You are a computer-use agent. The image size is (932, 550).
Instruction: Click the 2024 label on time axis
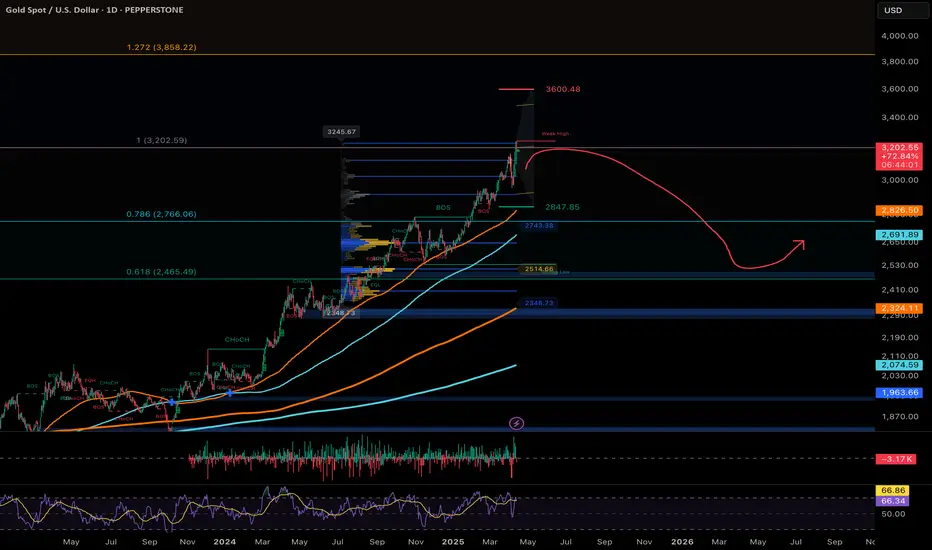pos(225,542)
